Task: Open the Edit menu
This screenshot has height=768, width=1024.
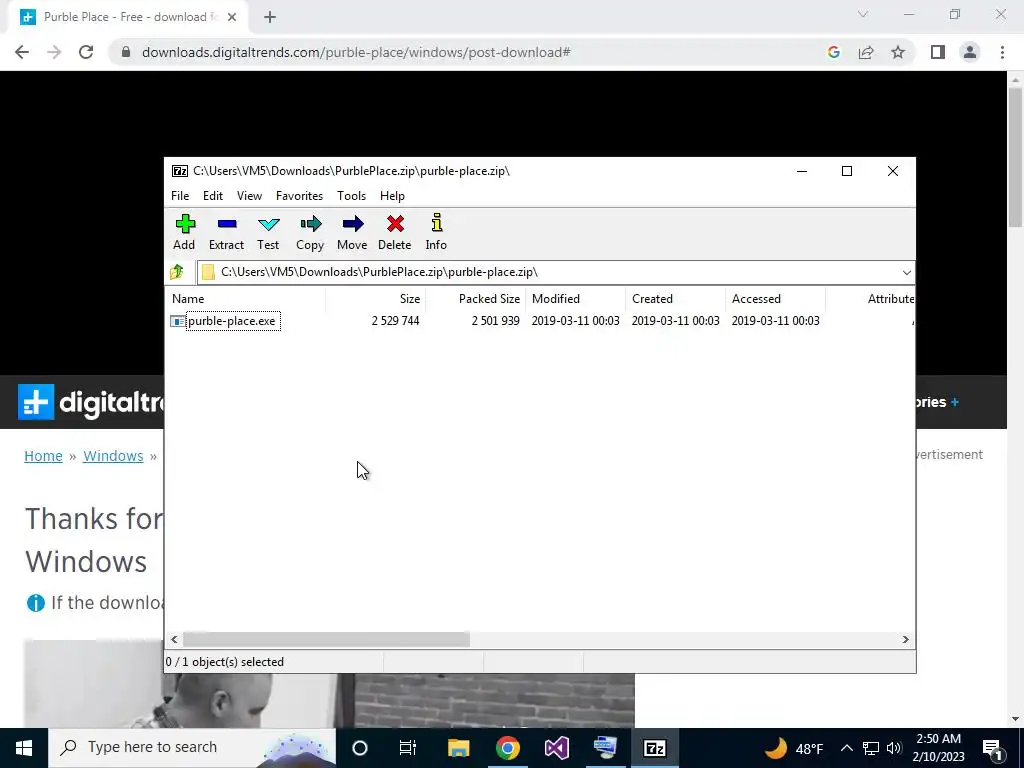Action: point(213,196)
